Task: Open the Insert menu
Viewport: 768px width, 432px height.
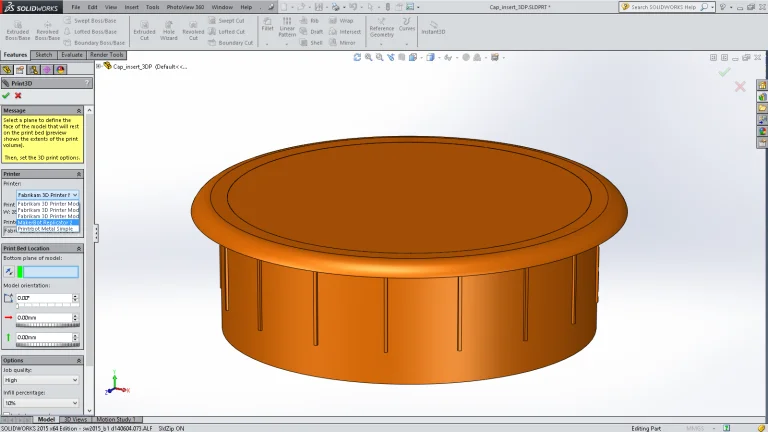Action: point(131,7)
